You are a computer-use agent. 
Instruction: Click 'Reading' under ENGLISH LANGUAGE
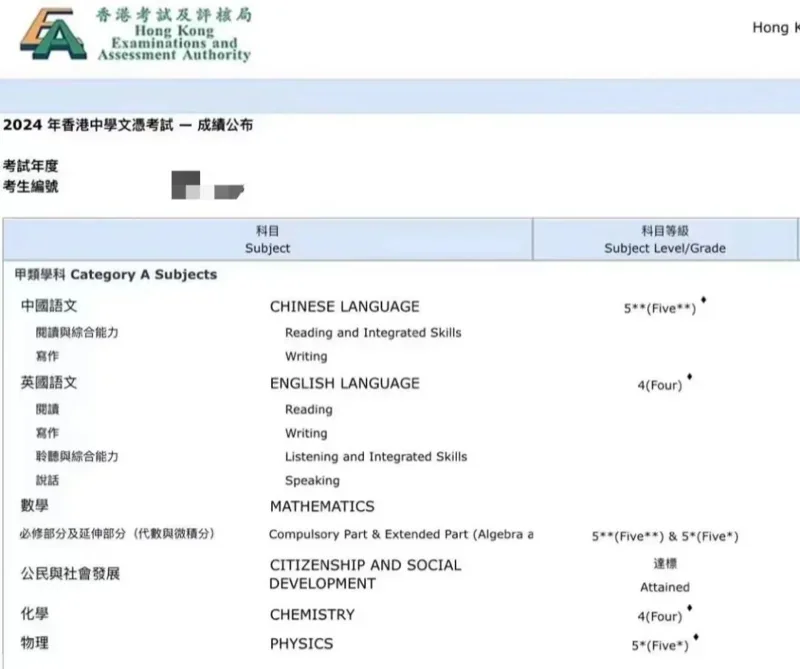pyautogui.click(x=309, y=409)
